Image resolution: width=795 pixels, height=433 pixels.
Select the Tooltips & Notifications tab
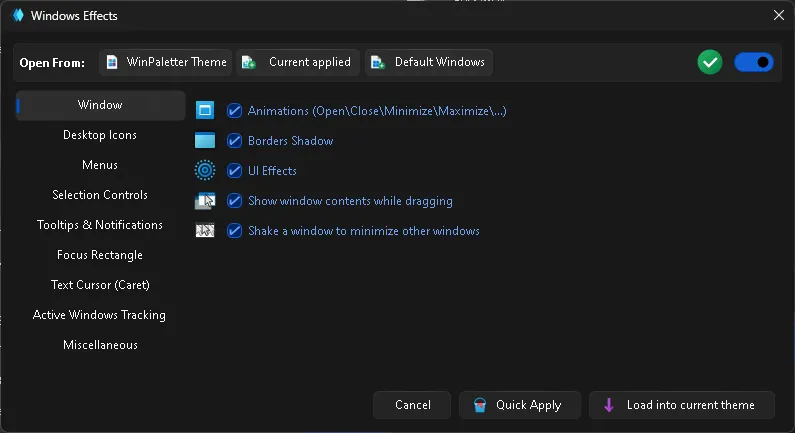pos(100,225)
